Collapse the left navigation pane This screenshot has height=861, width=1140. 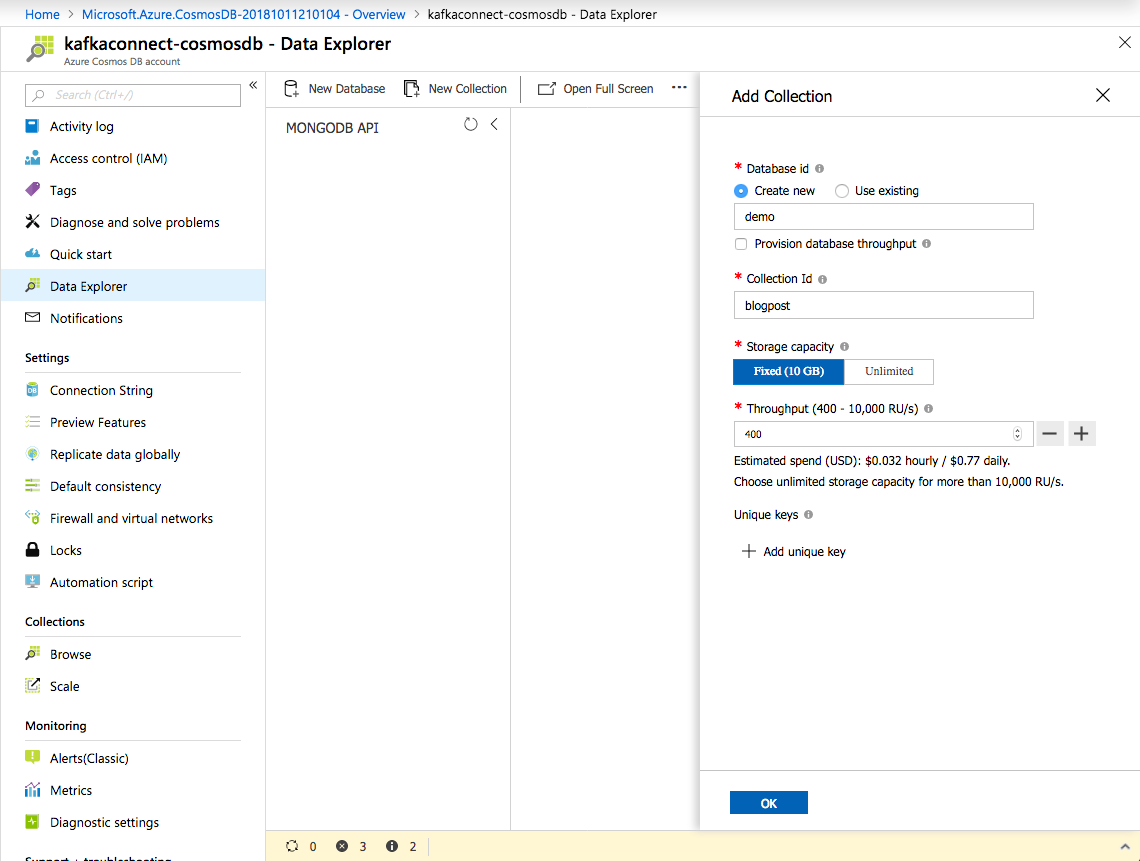tap(252, 85)
